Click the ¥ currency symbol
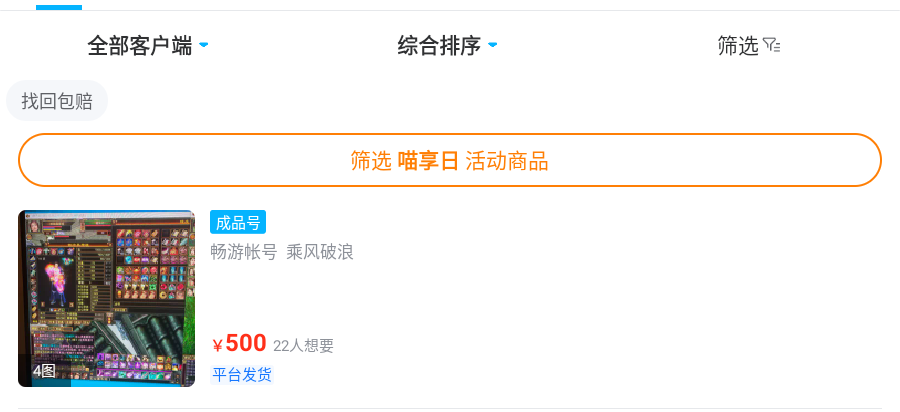The image size is (900, 412). coord(217,346)
